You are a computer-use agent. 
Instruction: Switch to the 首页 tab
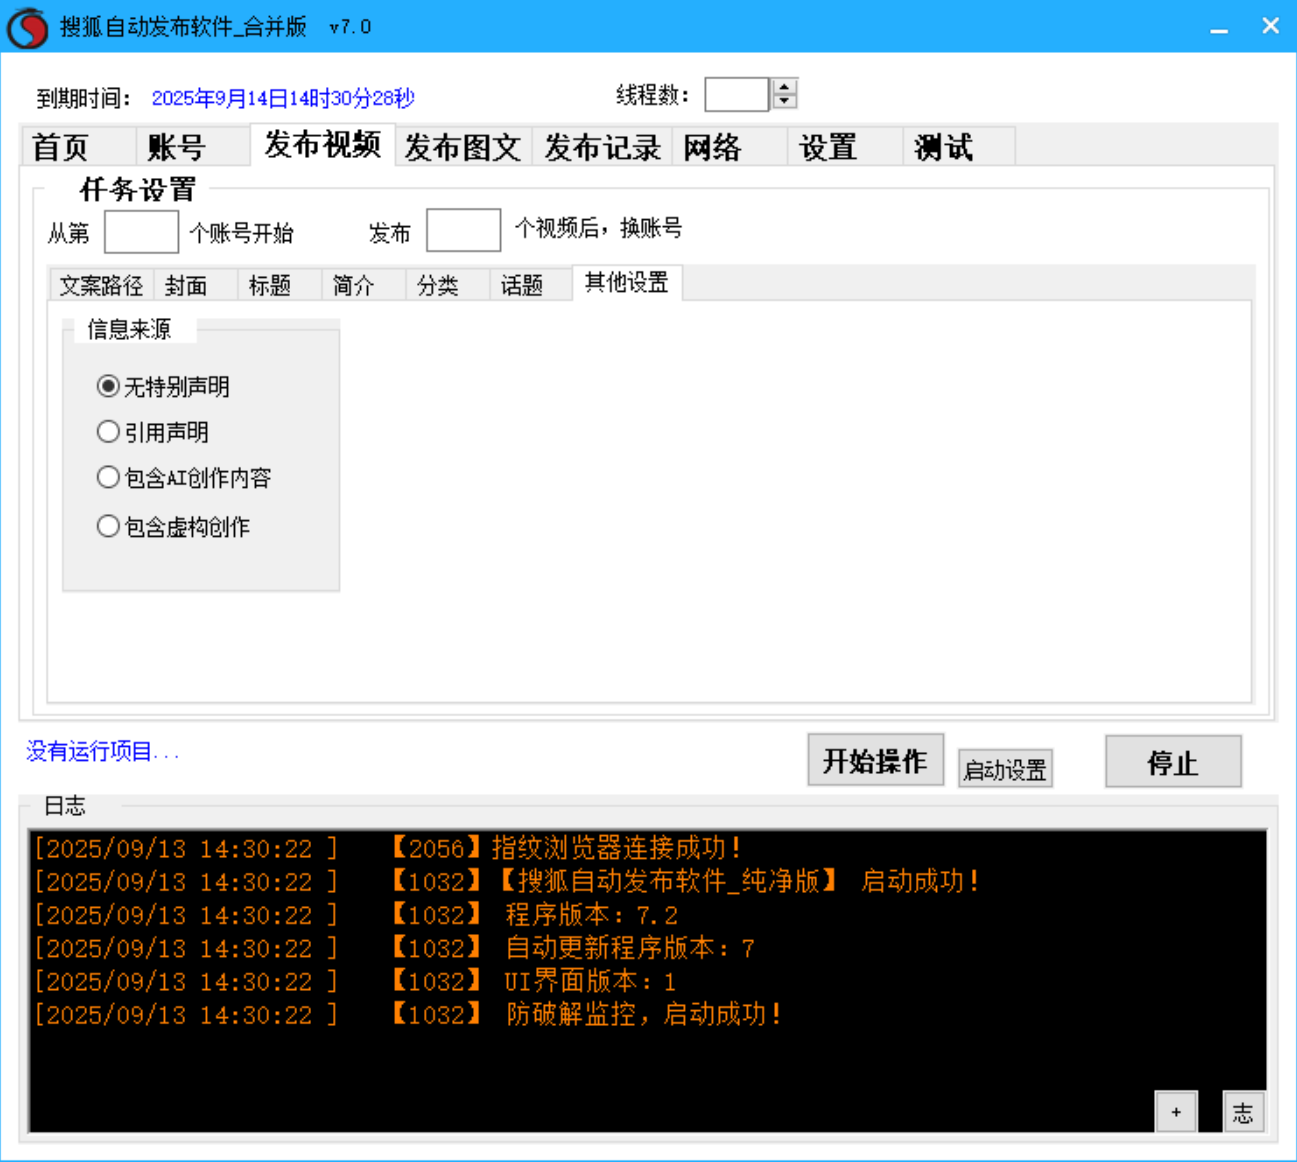click(60, 146)
